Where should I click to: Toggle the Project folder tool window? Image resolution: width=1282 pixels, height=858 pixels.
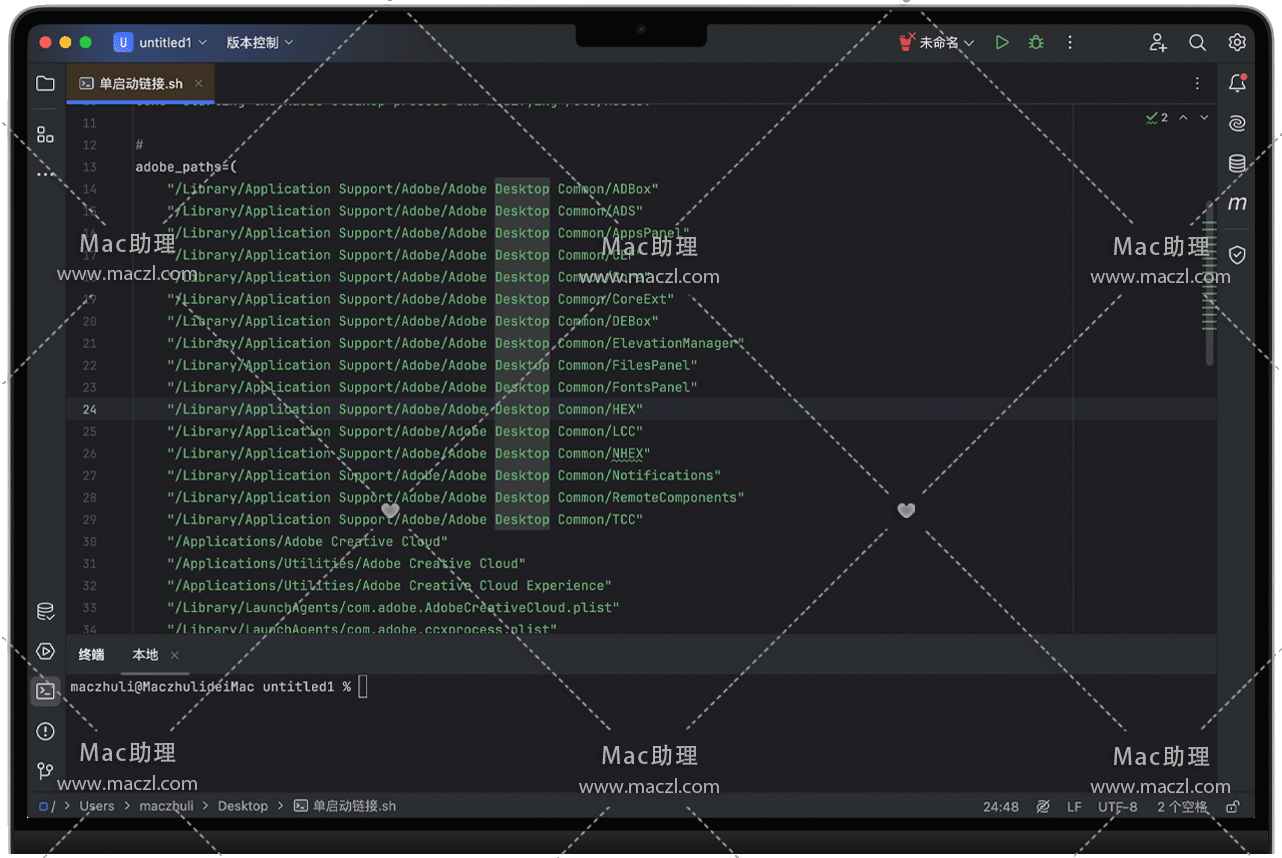pos(45,84)
